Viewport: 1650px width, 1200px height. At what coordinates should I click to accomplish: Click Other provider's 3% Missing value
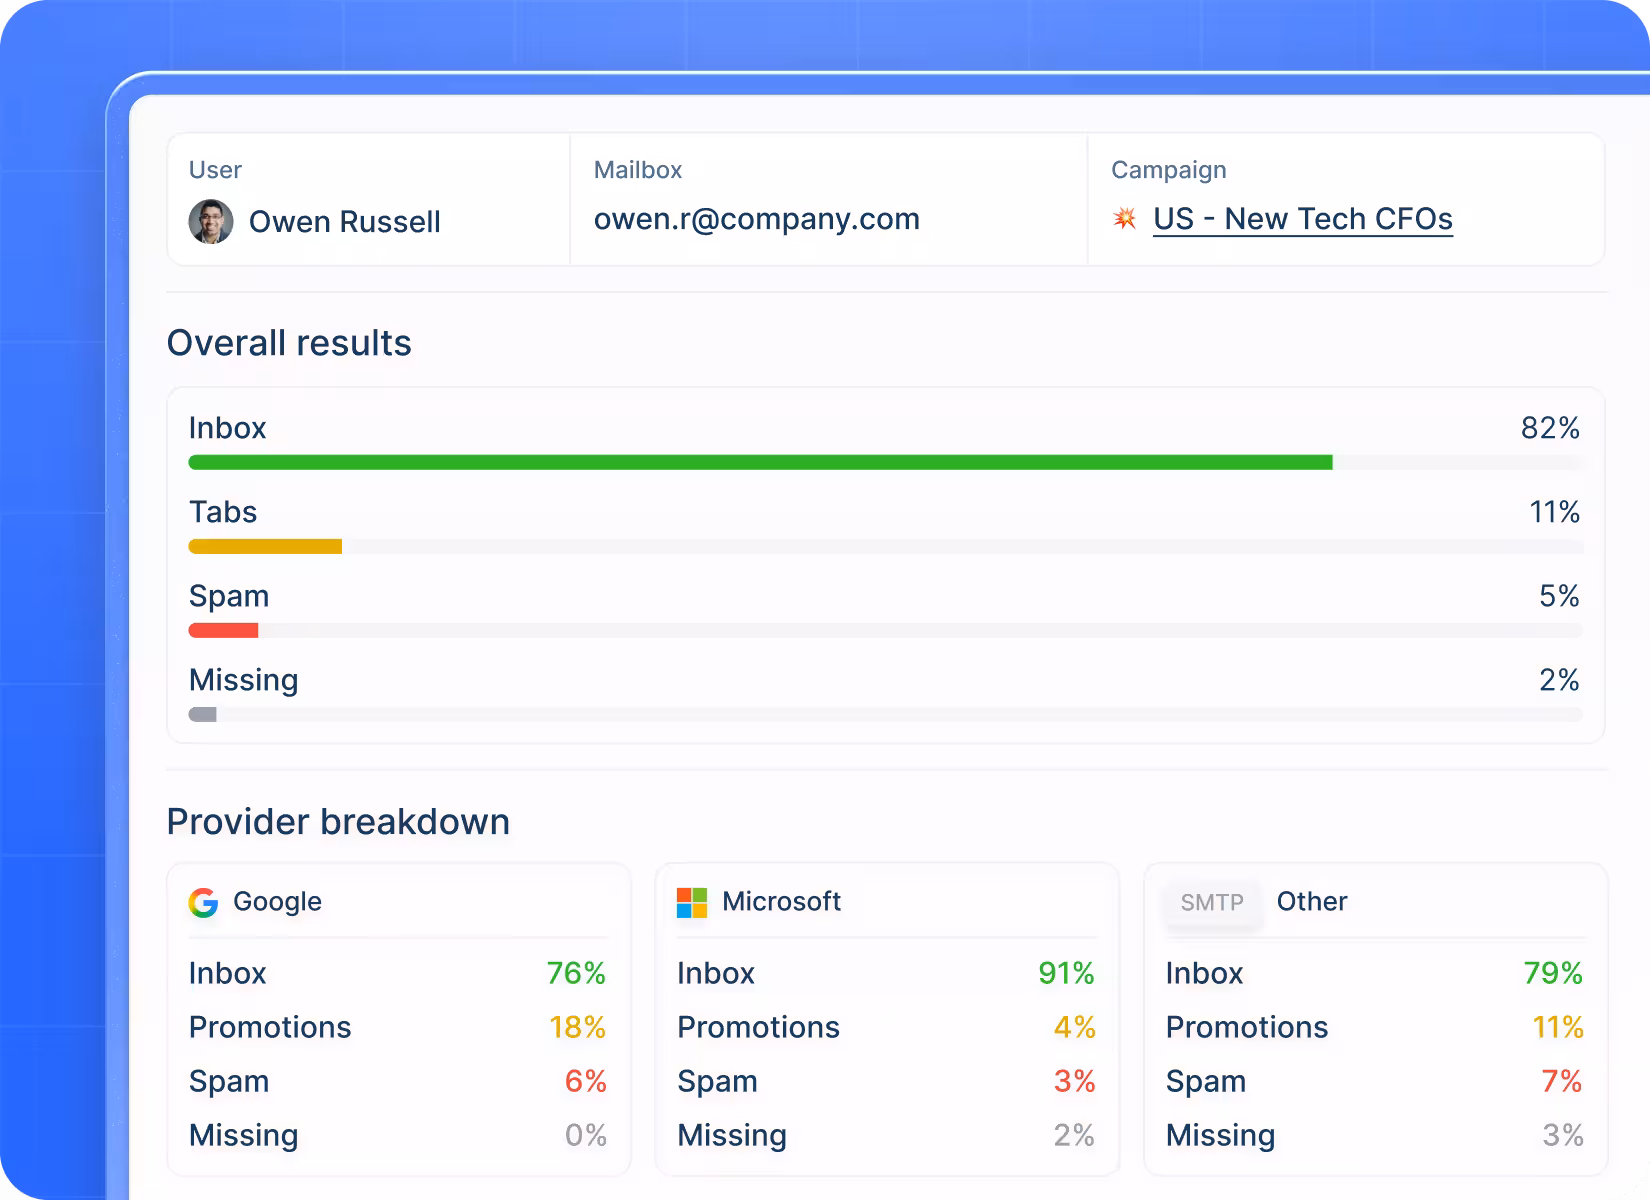point(1563,1135)
